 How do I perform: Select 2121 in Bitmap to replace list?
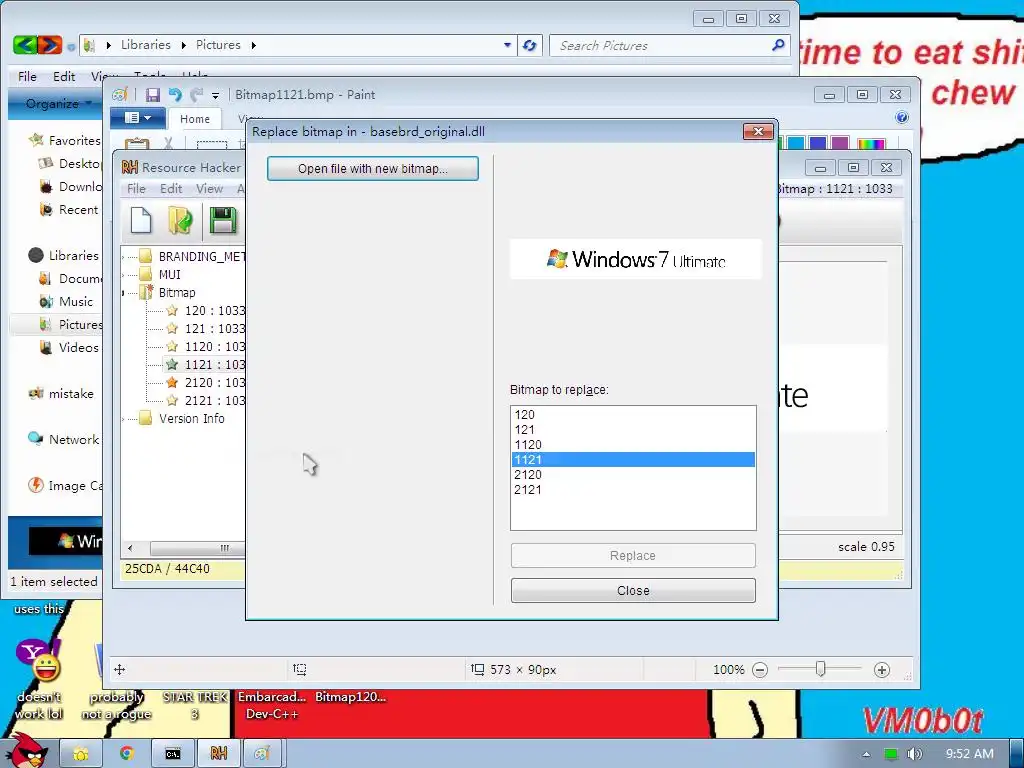[x=633, y=490]
